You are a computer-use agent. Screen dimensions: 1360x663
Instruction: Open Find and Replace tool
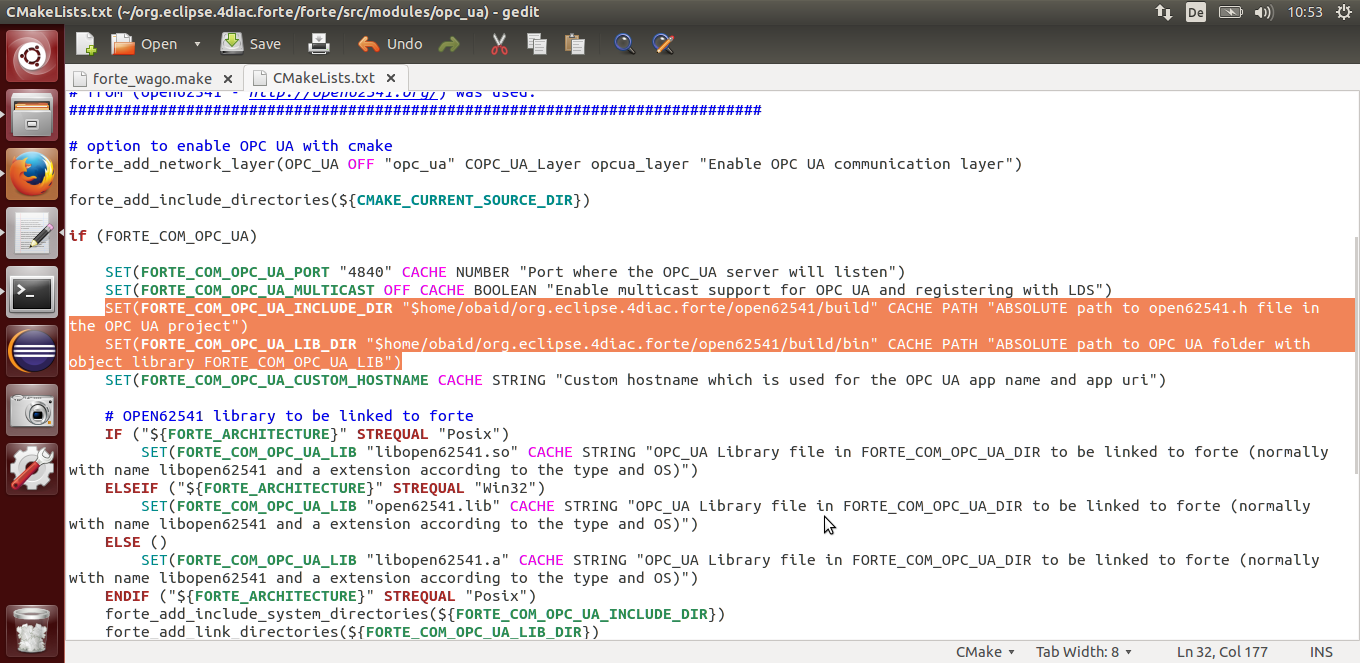tap(661, 44)
